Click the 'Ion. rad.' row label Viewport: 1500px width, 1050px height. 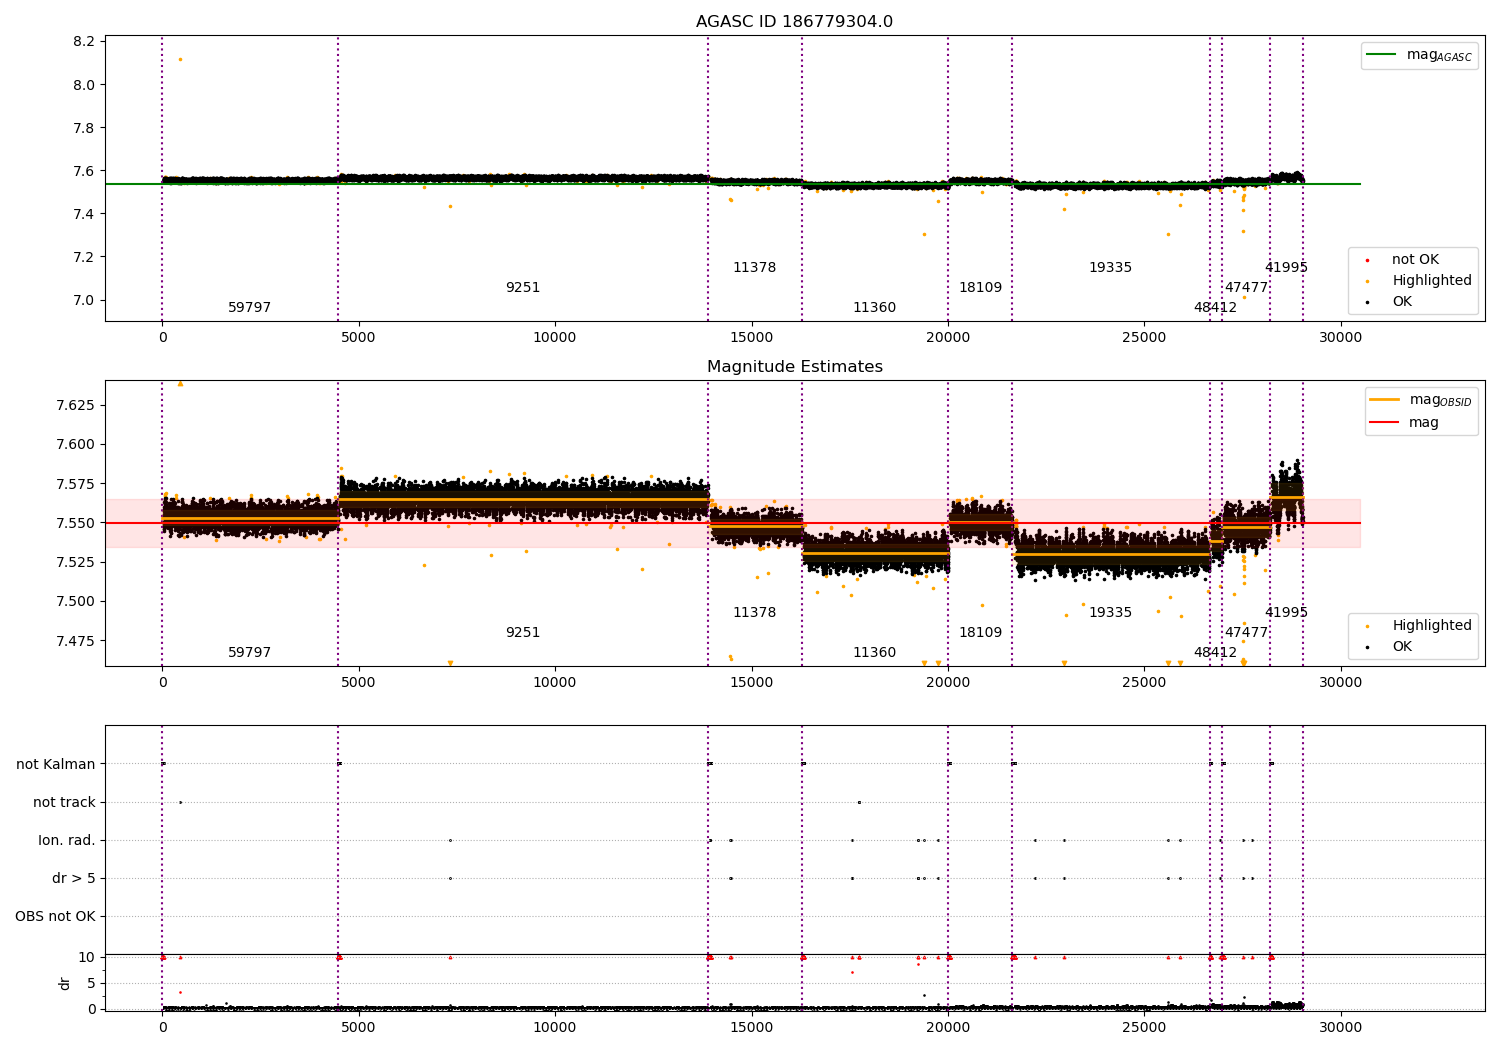tap(67, 841)
